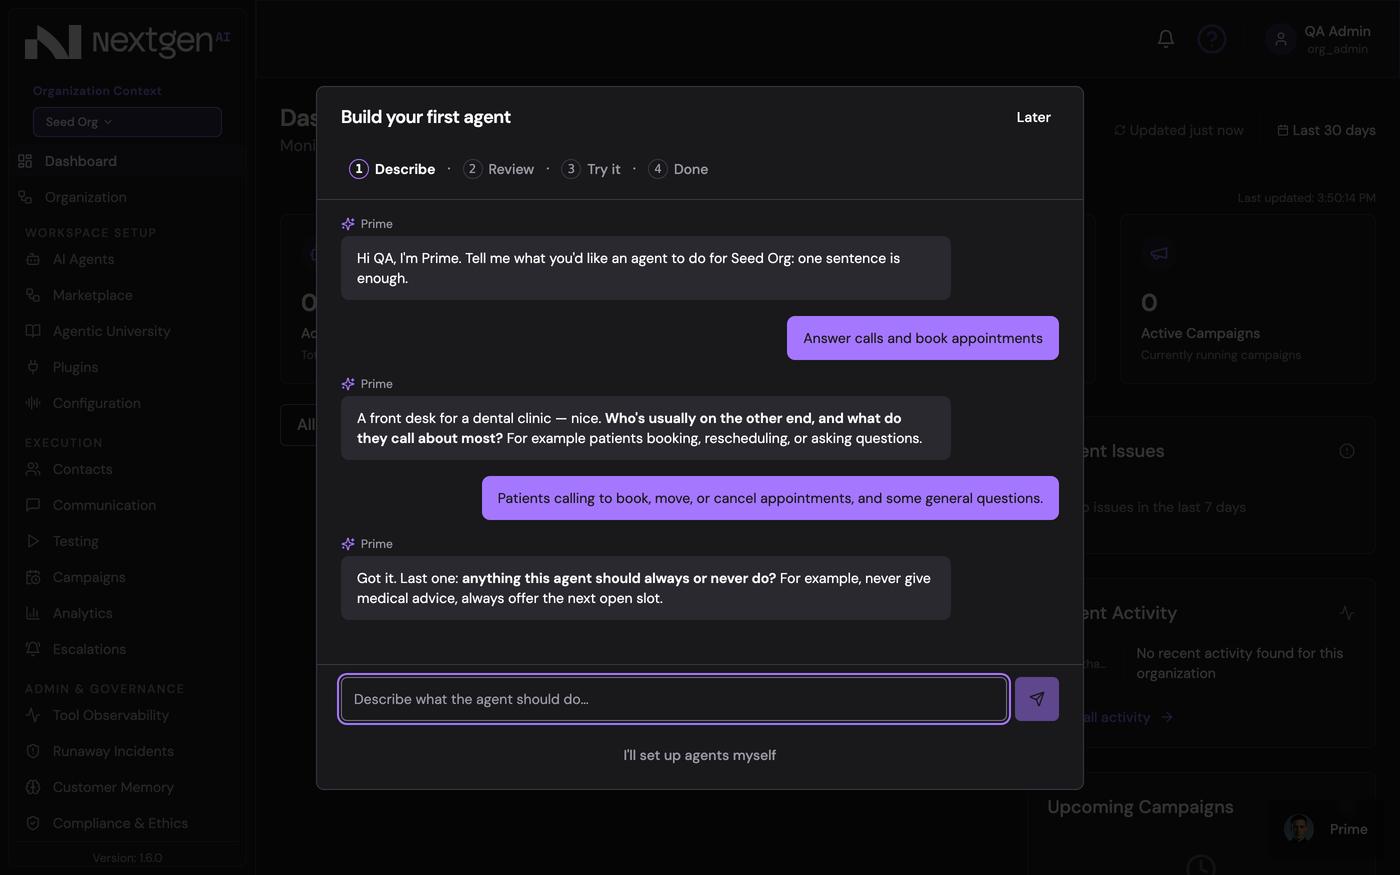Click the Analytics bar chart icon
The width and height of the screenshot is (1400, 875).
tap(33, 613)
